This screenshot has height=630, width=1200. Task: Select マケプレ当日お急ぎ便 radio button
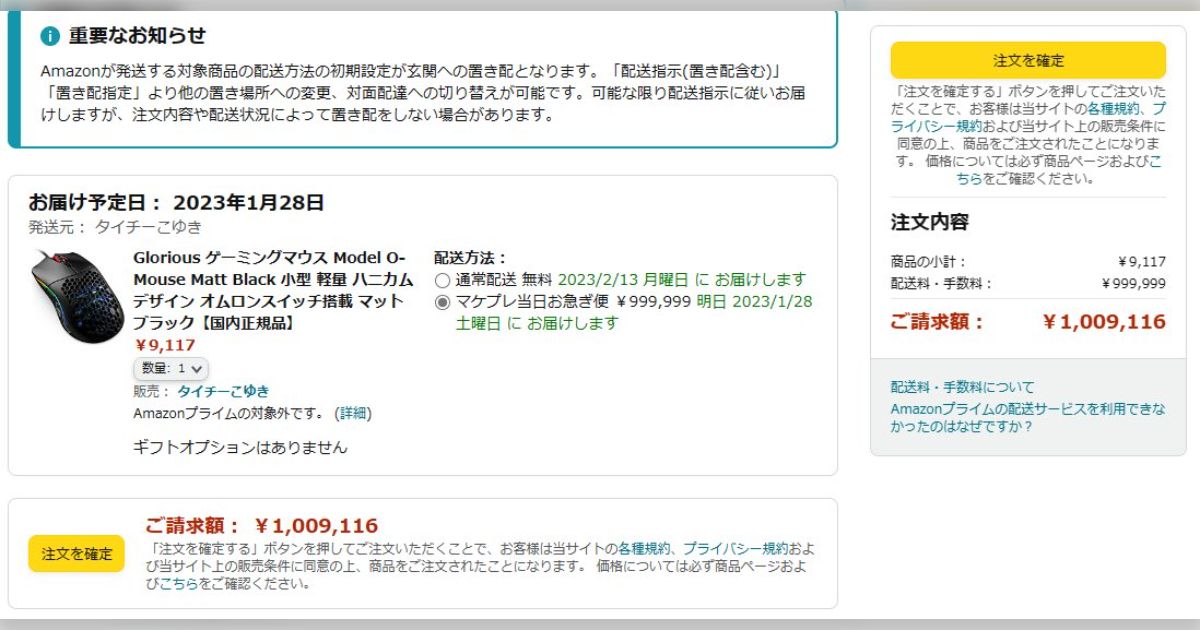coord(442,302)
